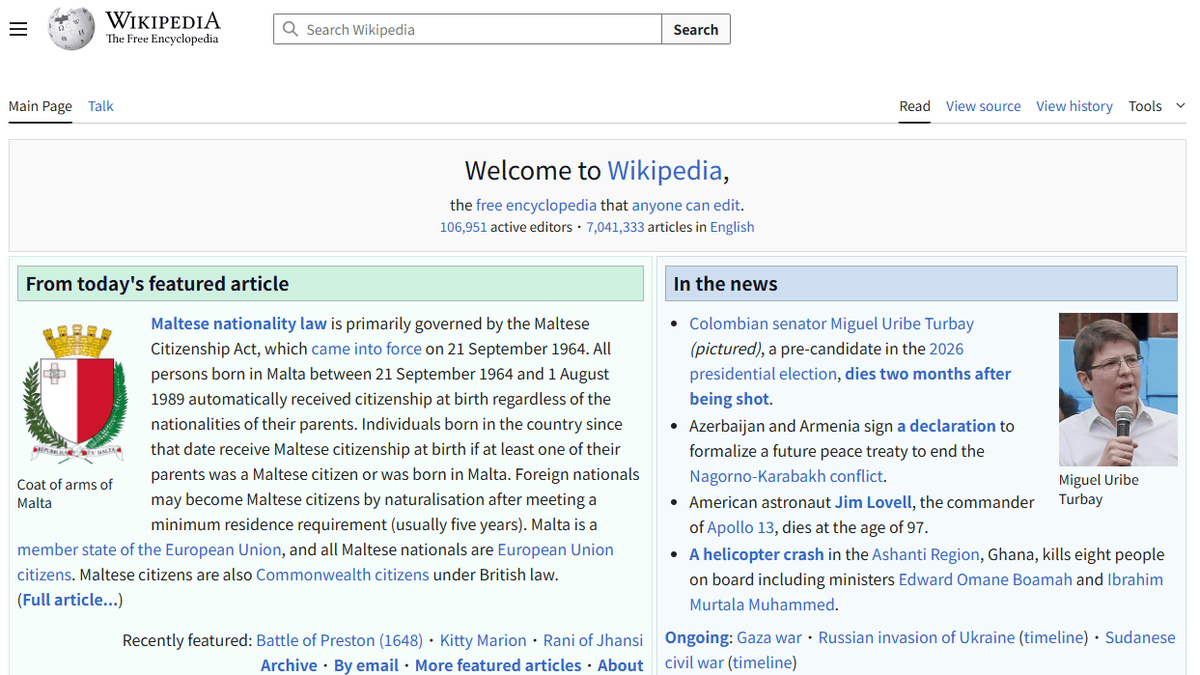Image resolution: width=1200 pixels, height=675 pixels.
Task: Open the Rani of Jhansi link
Action: pyautogui.click(x=593, y=640)
